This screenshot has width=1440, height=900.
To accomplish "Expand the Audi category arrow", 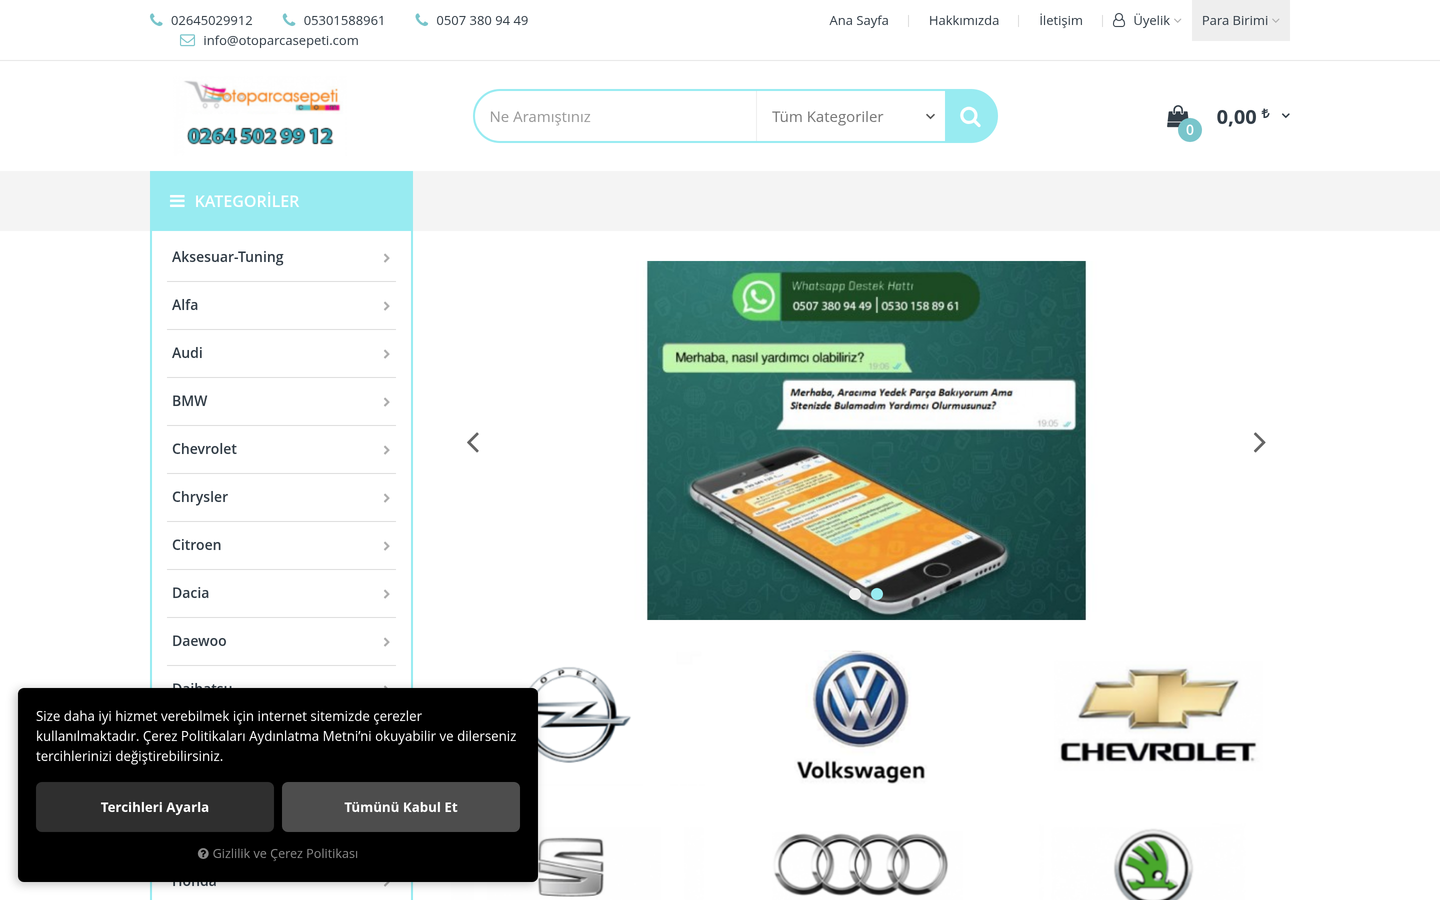I will (386, 354).
